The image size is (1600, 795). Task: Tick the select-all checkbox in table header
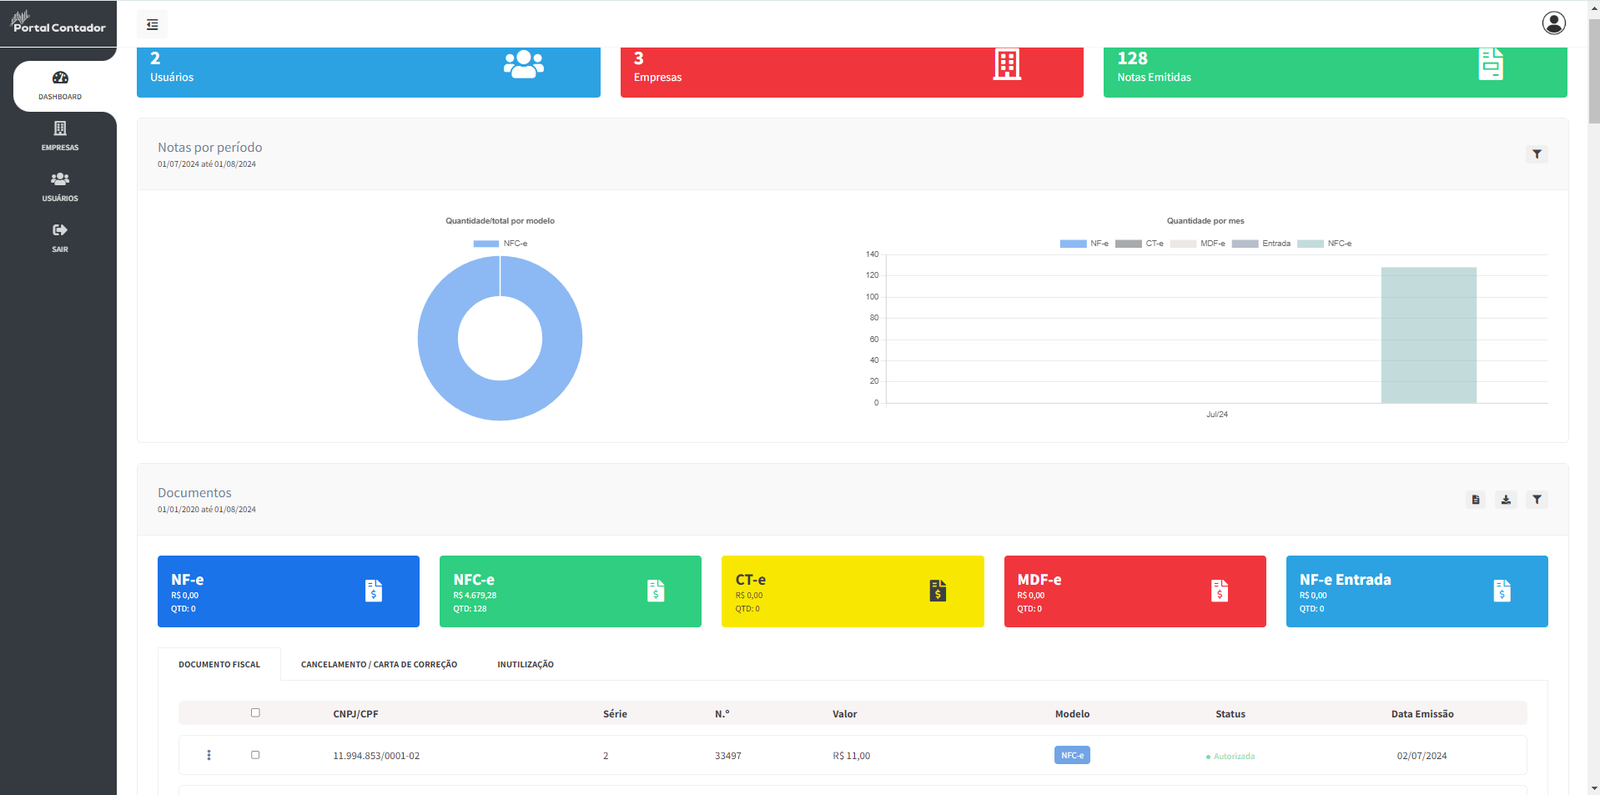(x=255, y=713)
